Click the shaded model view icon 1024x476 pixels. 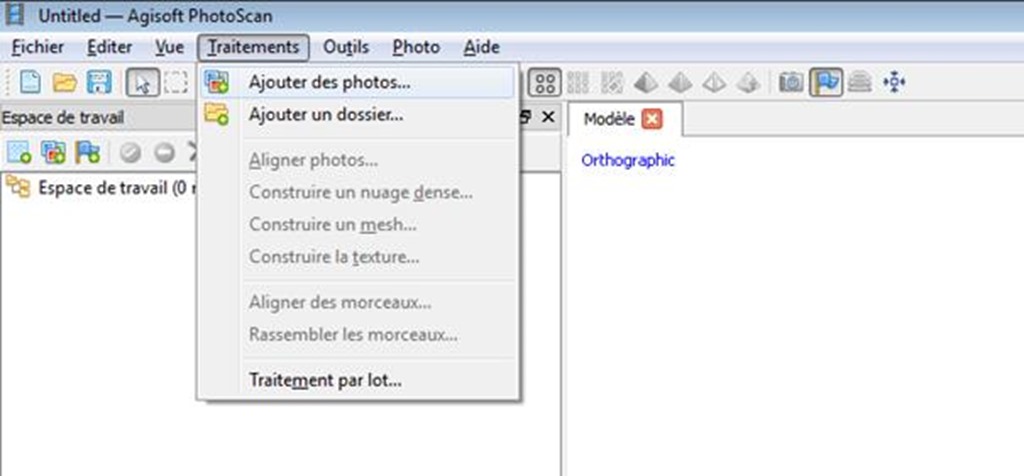point(646,82)
